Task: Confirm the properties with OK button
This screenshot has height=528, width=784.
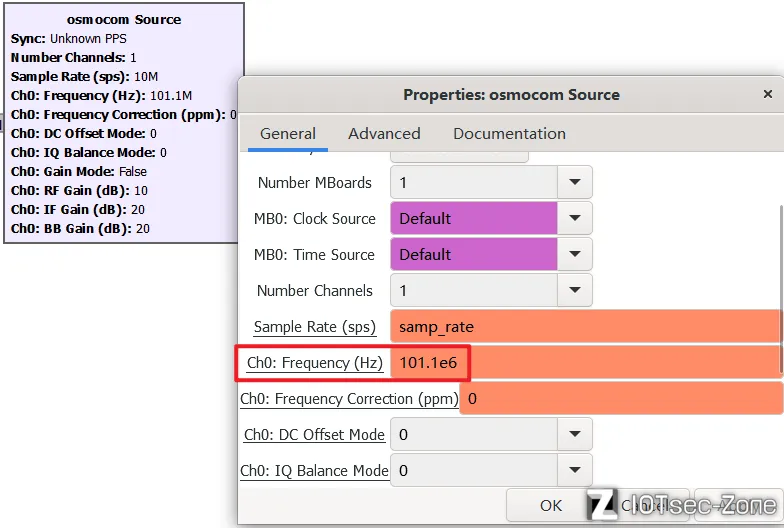Action: click(x=550, y=506)
